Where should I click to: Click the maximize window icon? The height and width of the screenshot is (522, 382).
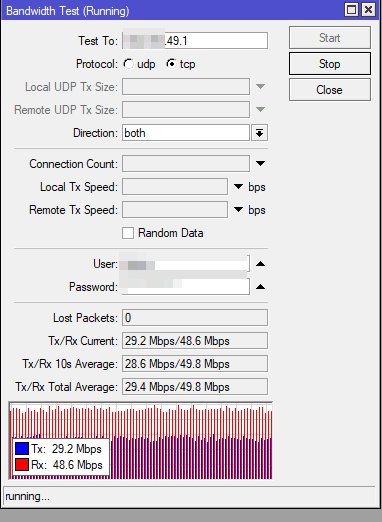click(351, 10)
